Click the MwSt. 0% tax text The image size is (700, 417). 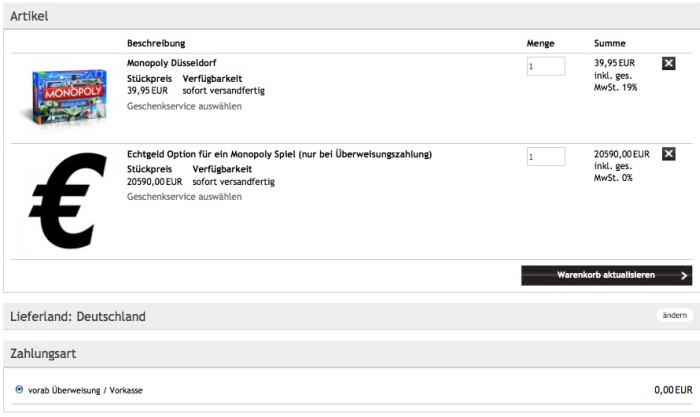click(x=613, y=178)
